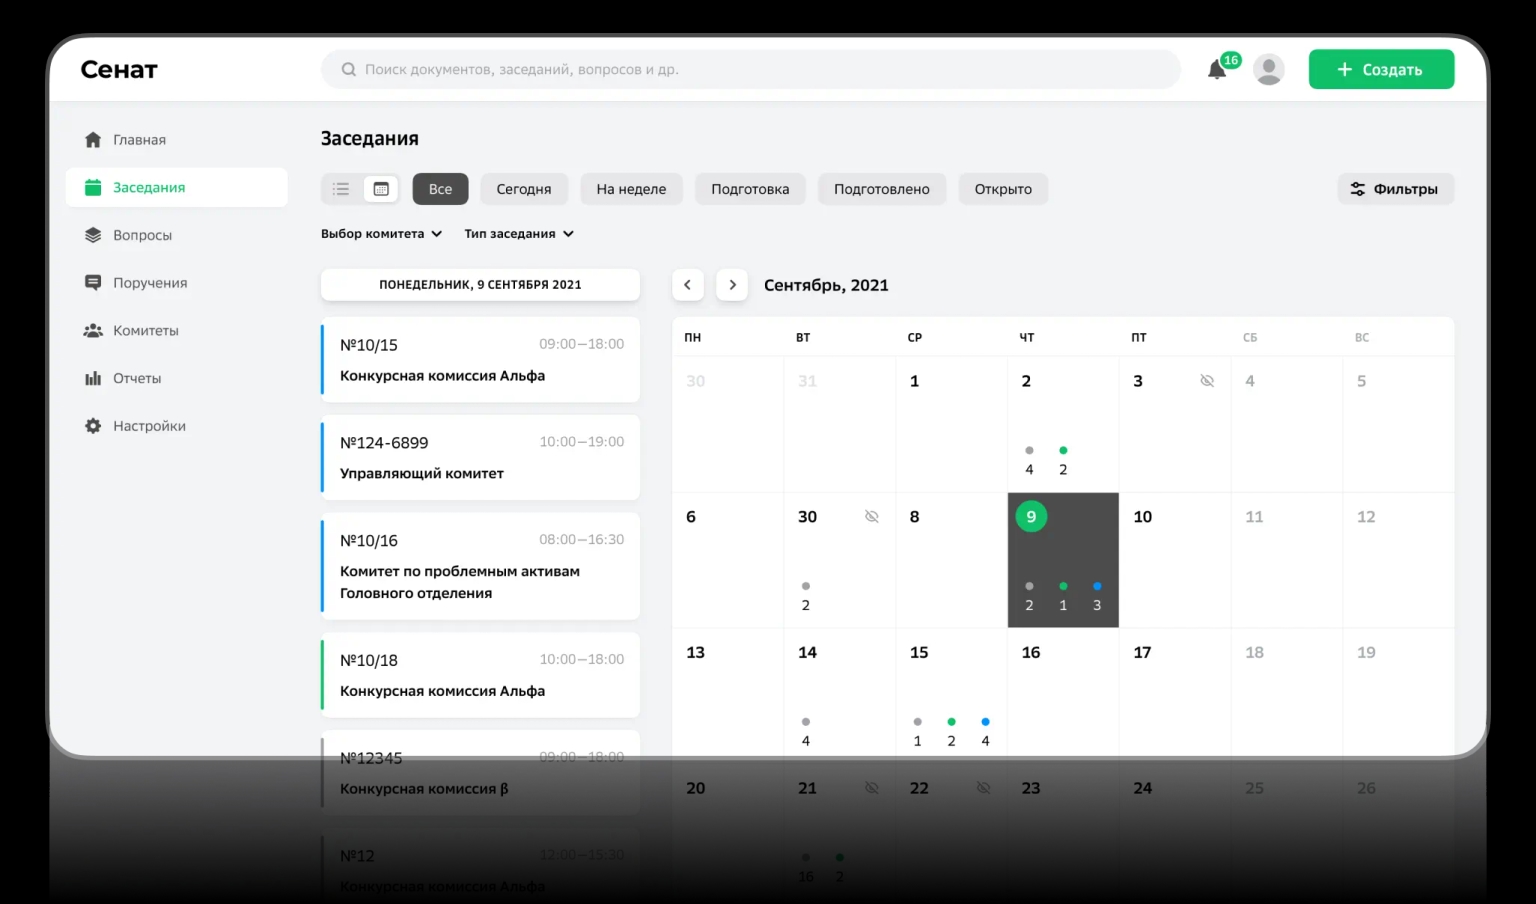
Task: Open meeting card №10/16
Action: click(x=480, y=566)
